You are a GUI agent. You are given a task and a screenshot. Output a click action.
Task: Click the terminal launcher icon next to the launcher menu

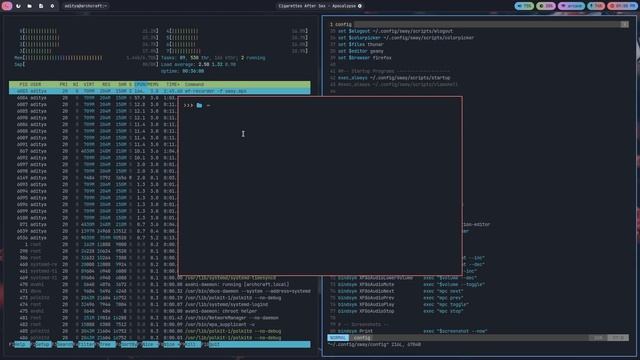[x=18, y=6]
